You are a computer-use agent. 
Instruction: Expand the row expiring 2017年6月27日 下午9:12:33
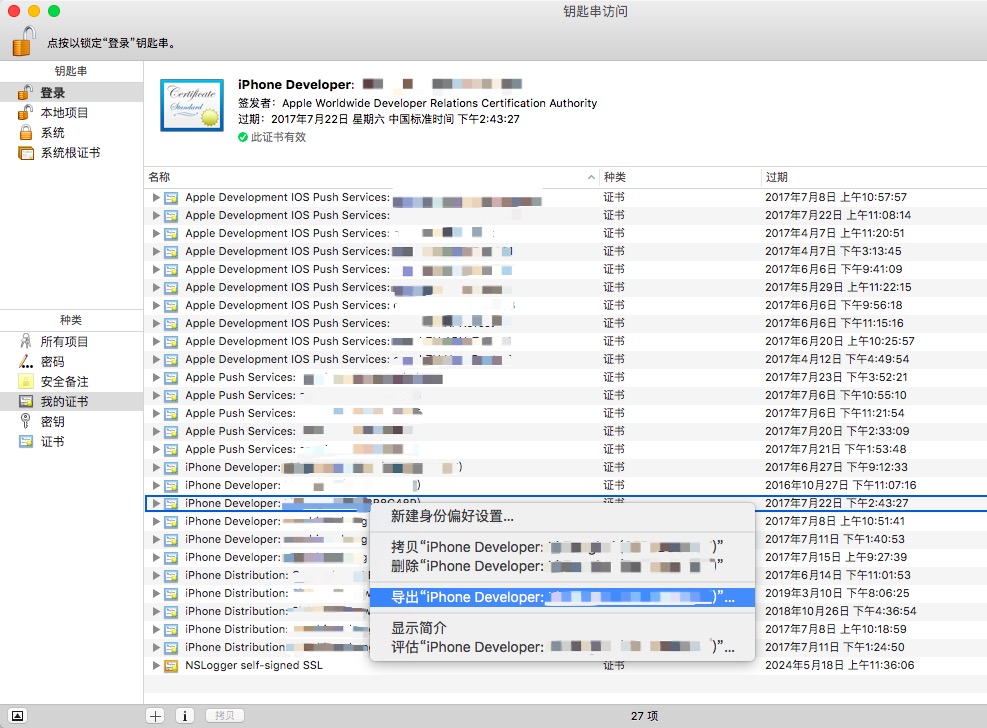(155, 468)
